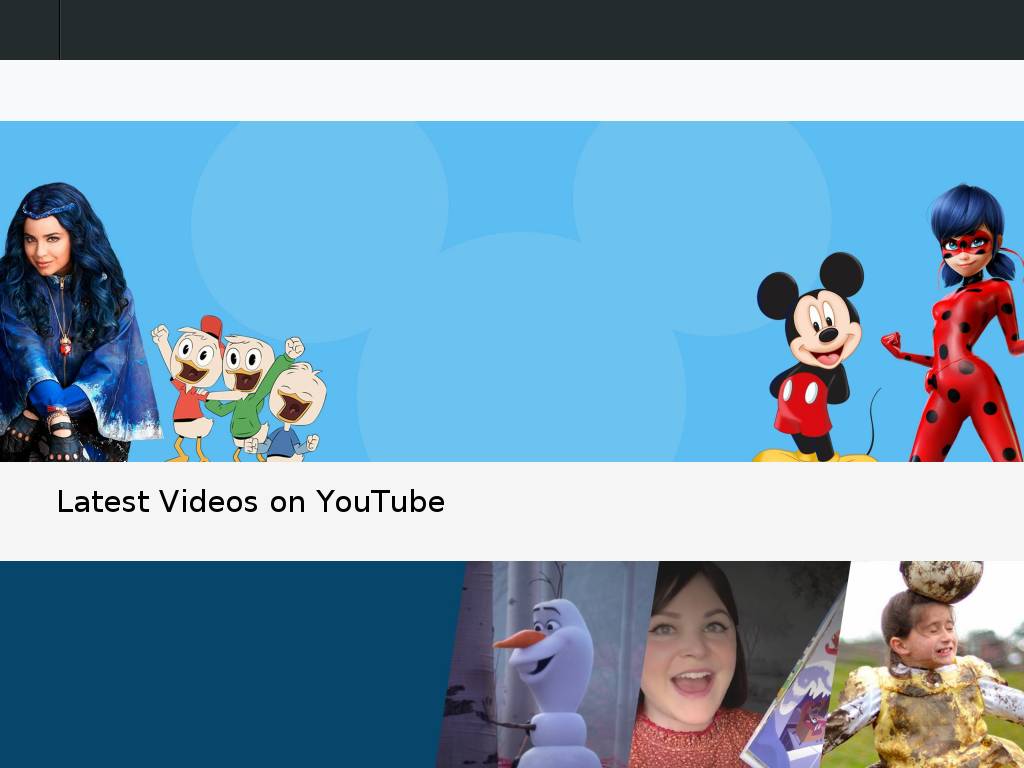
Task: Click the dark blue panel beside the videos
Action: (220, 665)
